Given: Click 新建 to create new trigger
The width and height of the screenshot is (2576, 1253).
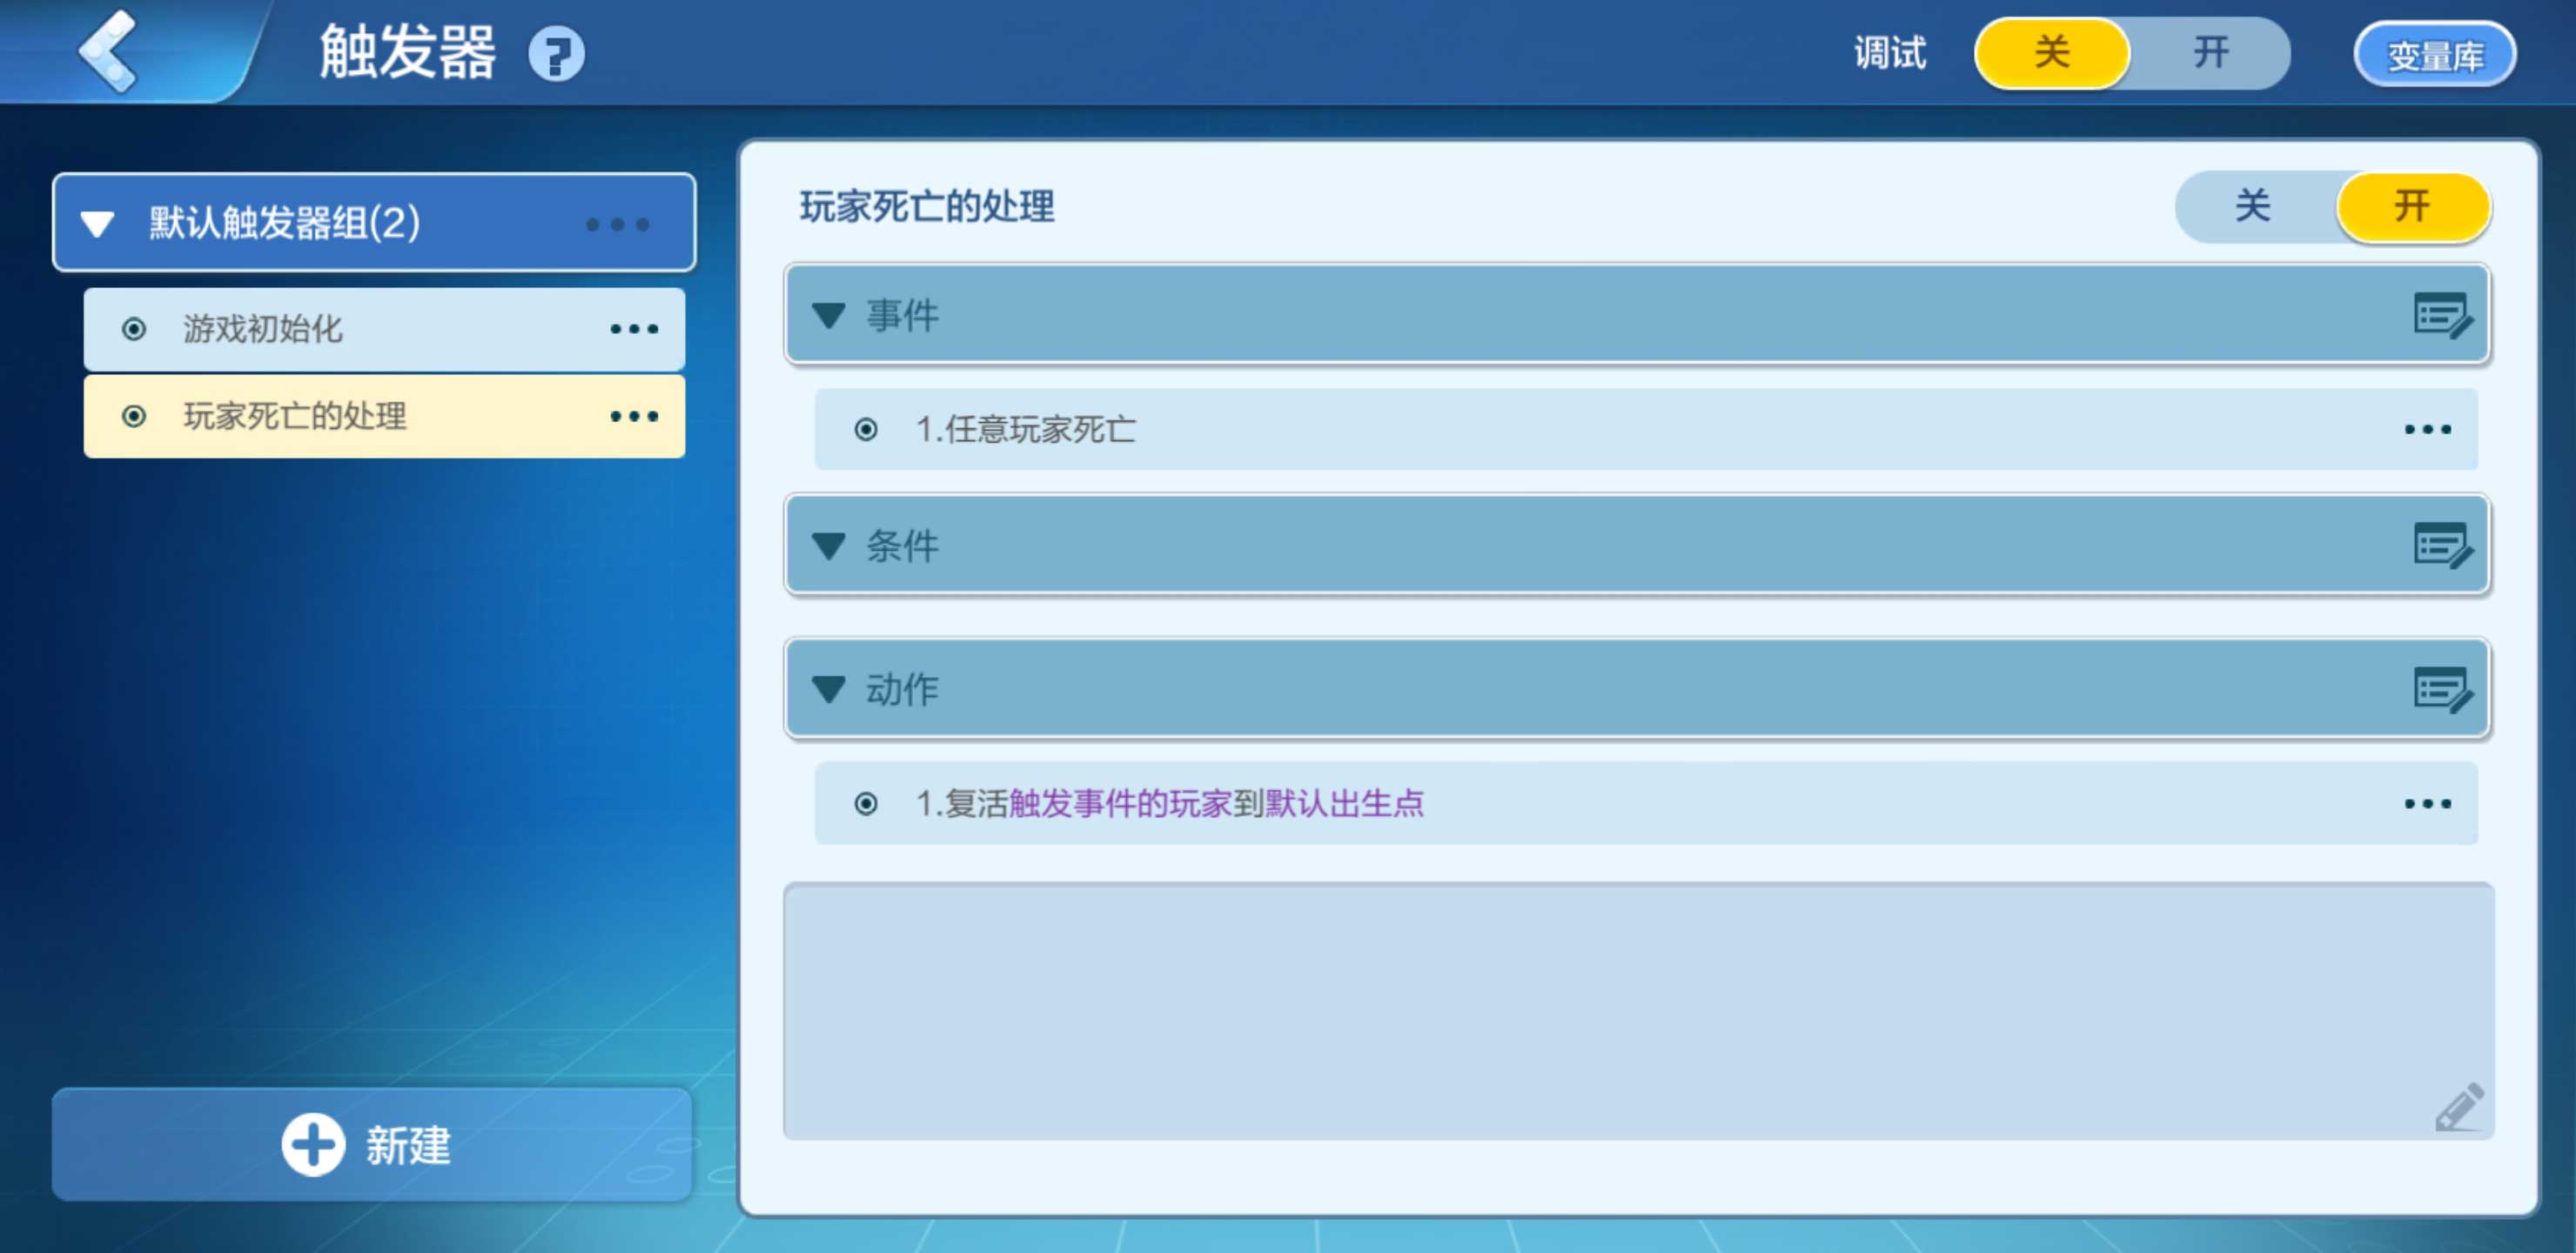Looking at the screenshot, I should [372, 1144].
